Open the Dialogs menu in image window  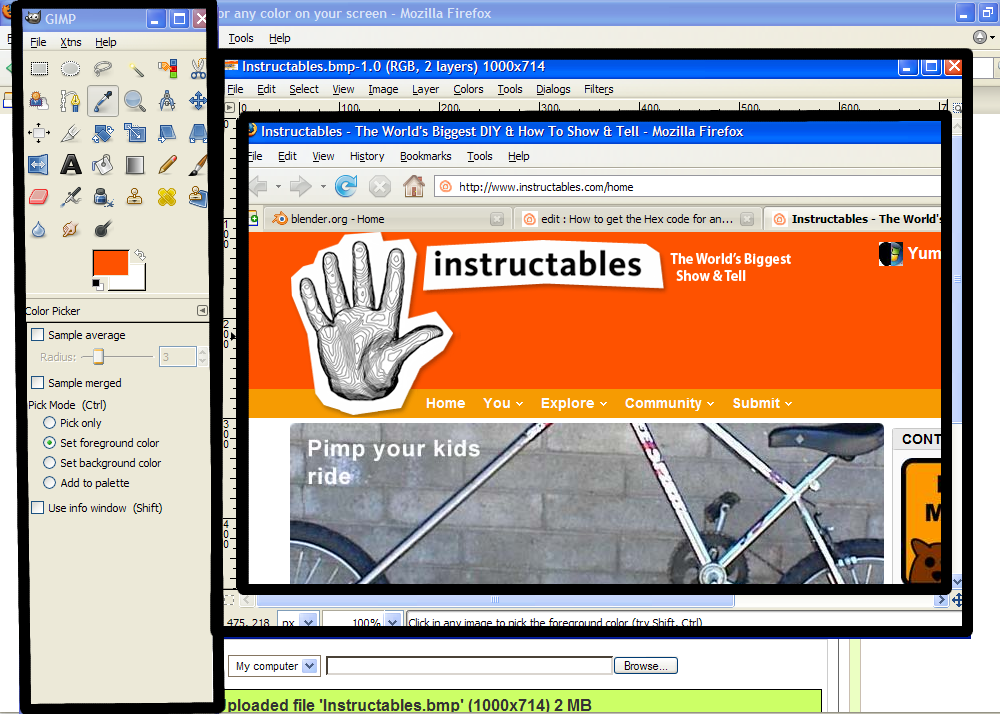(x=553, y=89)
